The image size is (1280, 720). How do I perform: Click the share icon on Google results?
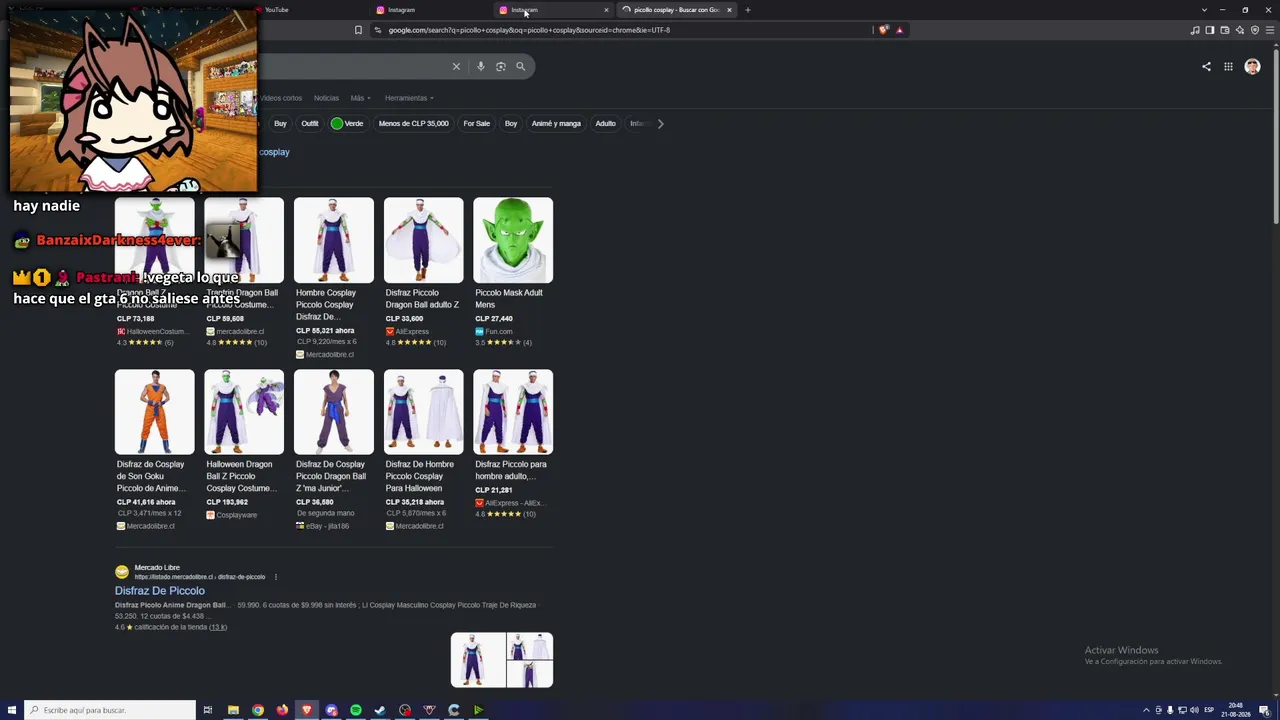(1206, 67)
